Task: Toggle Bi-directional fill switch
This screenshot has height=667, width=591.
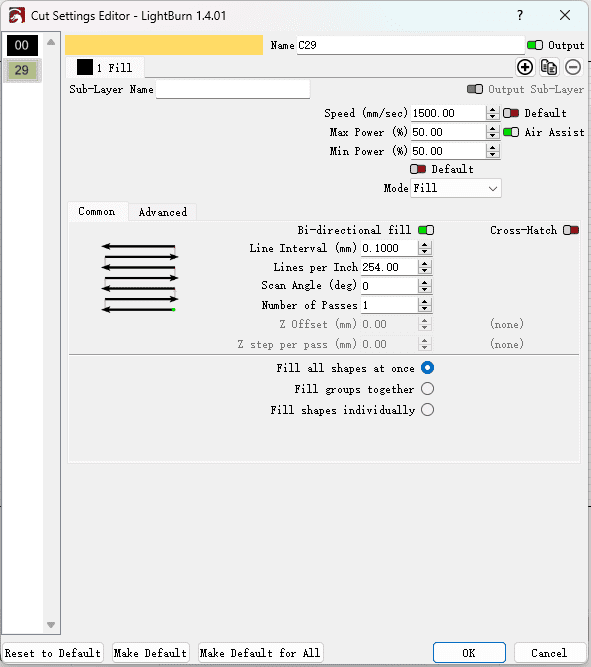Action: (x=426, y=230)
